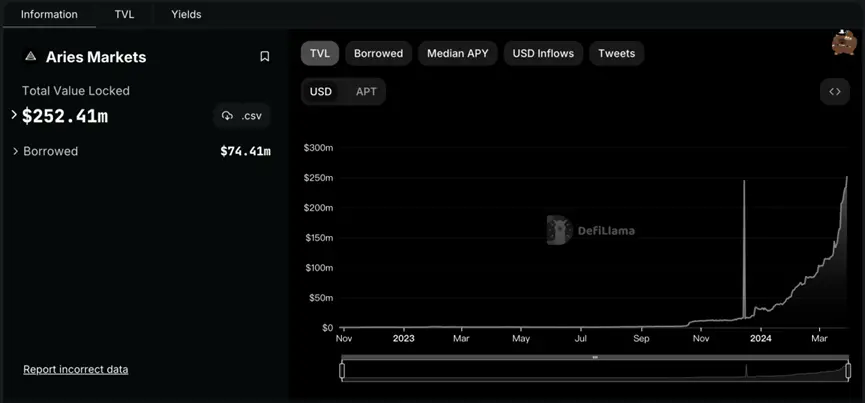This screenshot has width=865, height=403.
Task: Toggle the USD Inflows chart series
Action: click(543, 53)
